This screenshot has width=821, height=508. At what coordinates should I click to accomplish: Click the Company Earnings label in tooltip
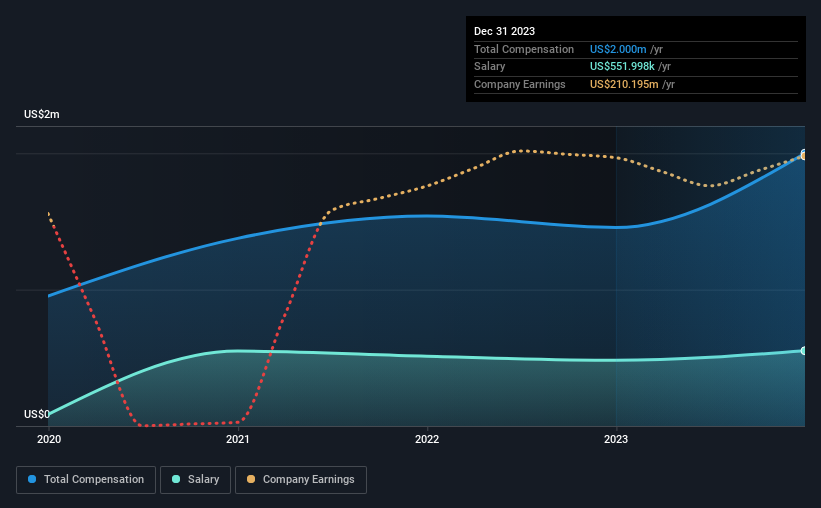click(519, 84)
